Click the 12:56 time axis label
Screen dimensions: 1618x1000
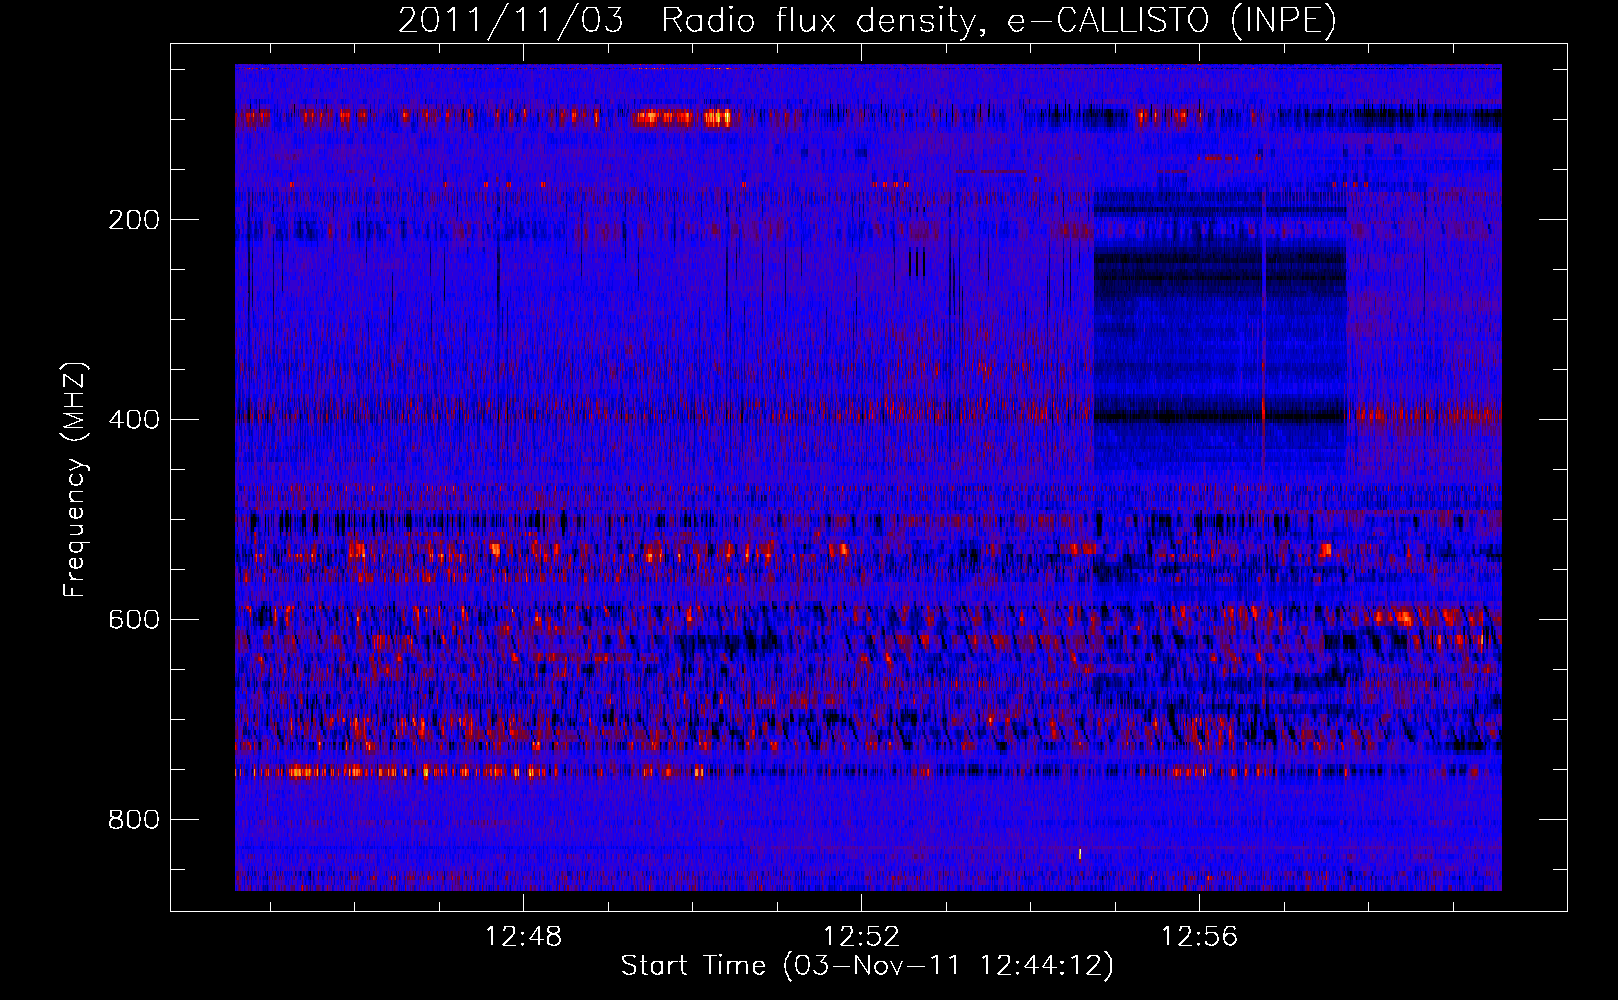click(1199, 936)
